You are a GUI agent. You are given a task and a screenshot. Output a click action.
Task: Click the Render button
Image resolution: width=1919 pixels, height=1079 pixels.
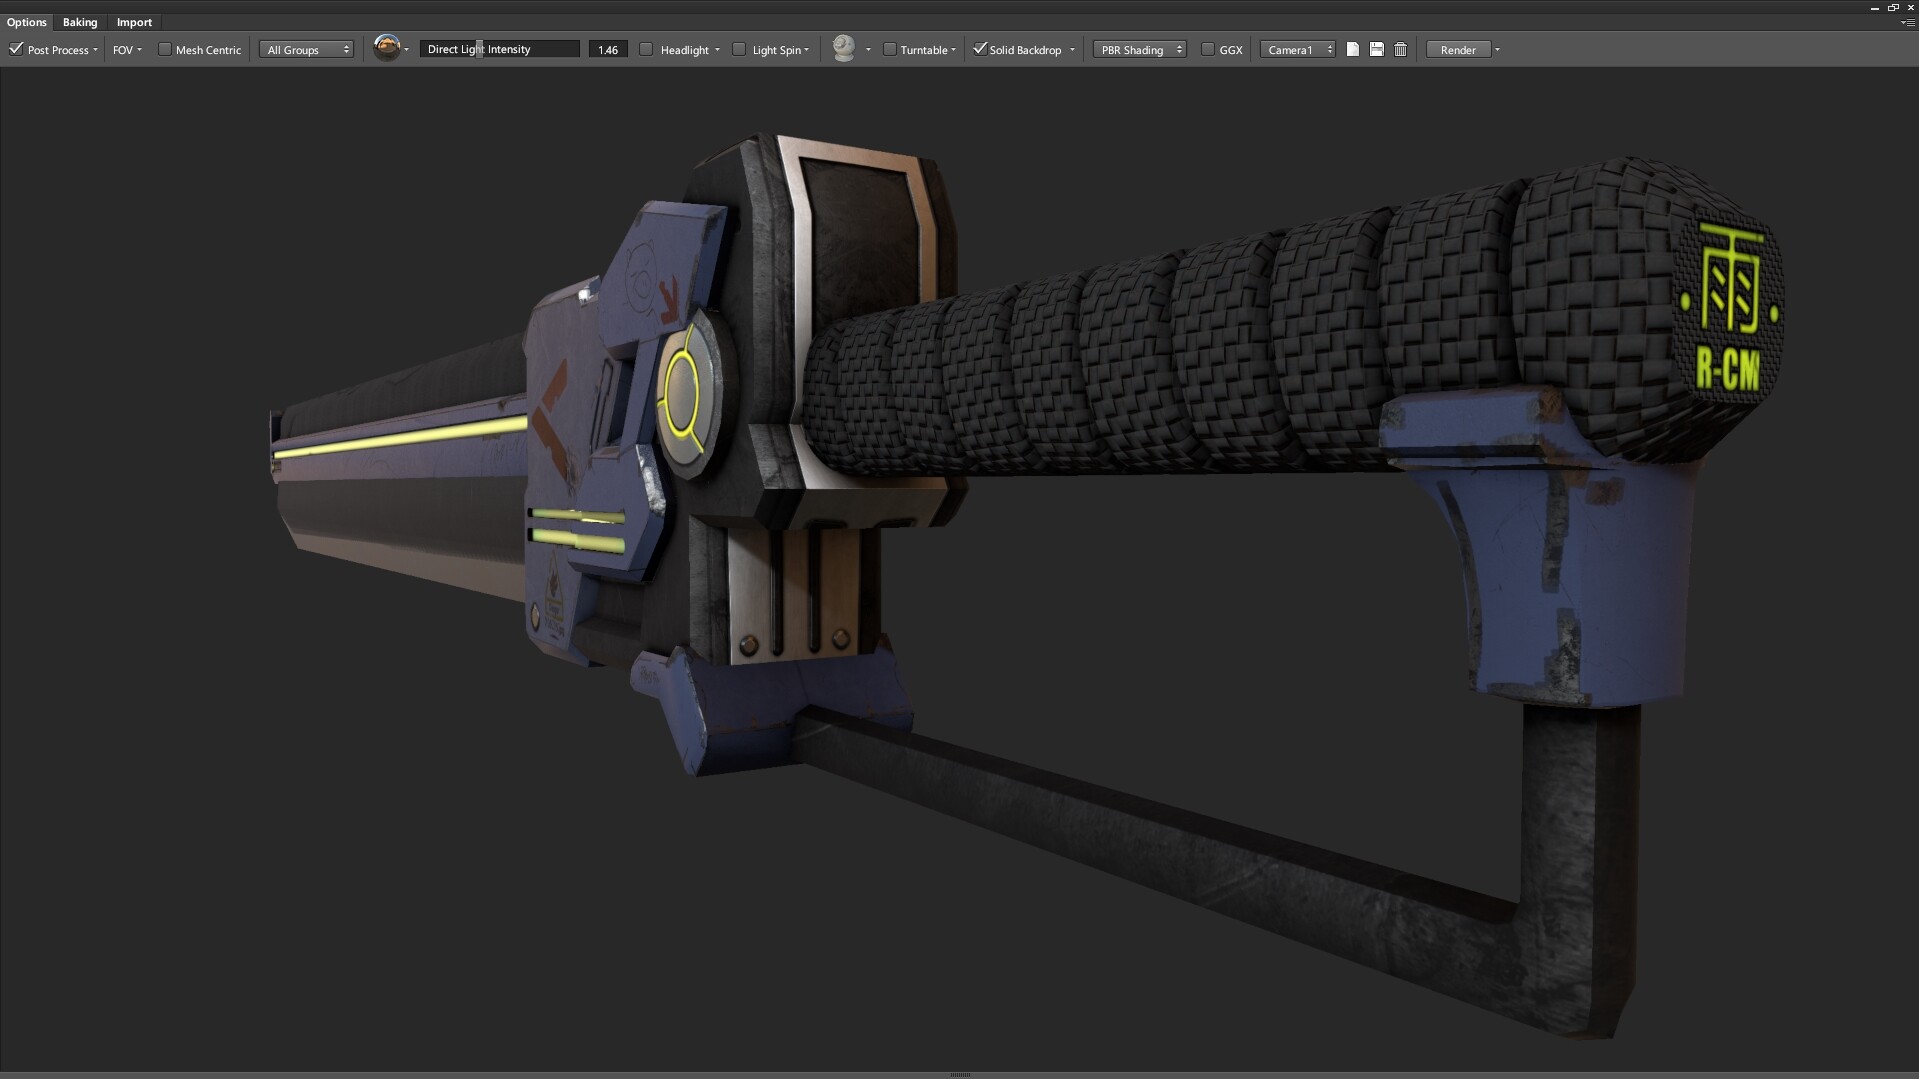click(x=1457, y=48)
